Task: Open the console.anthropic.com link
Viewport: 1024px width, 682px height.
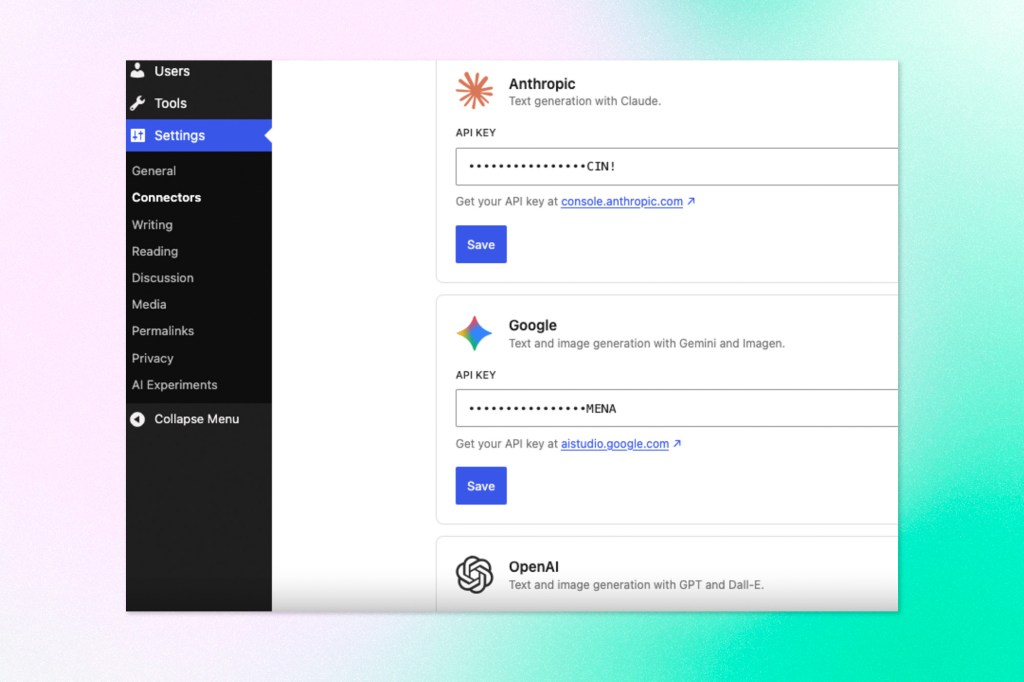Action: click(x=620, y=201)
